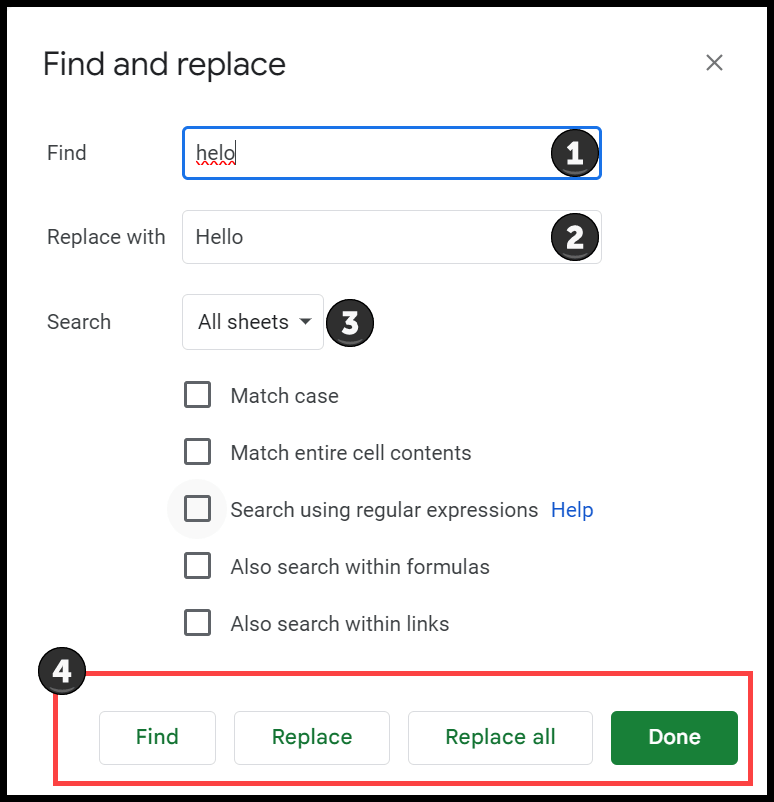Check Also search within formulas

coord(197,566)
